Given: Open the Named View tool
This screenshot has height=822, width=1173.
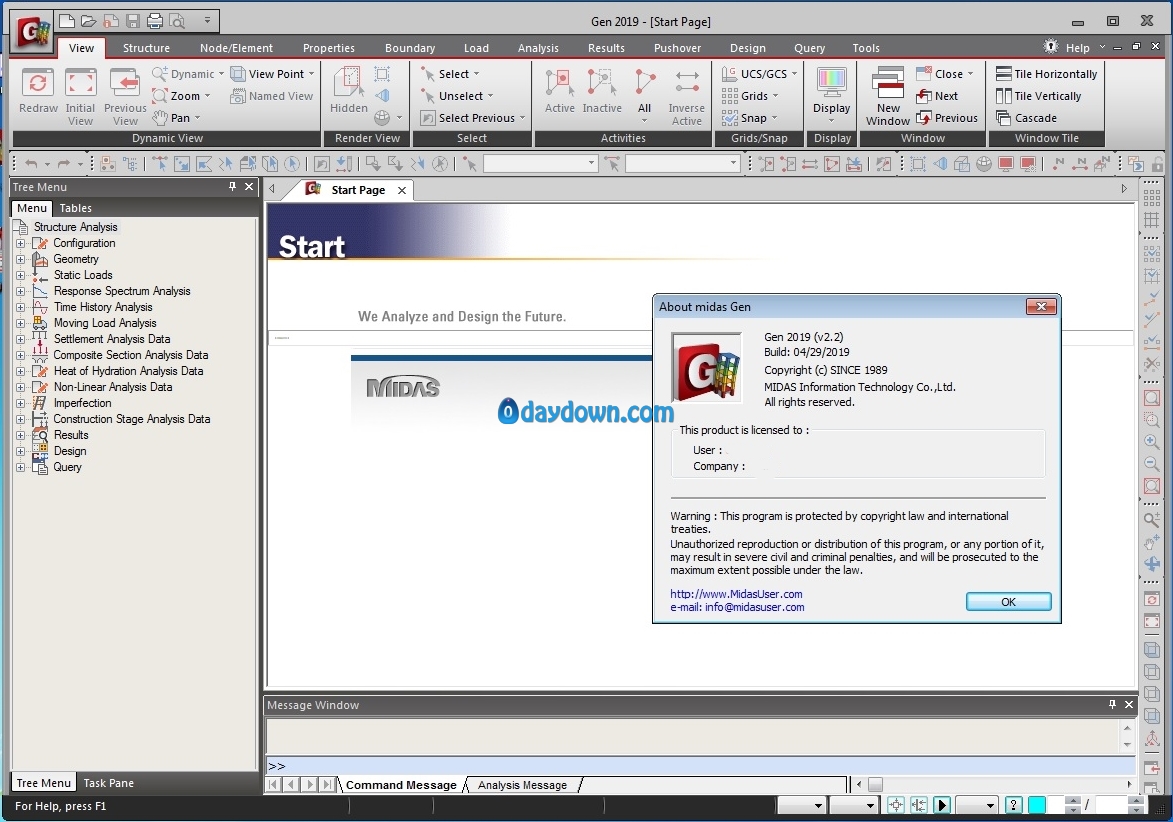Looking at the screenshot, I should click(272, 96).
